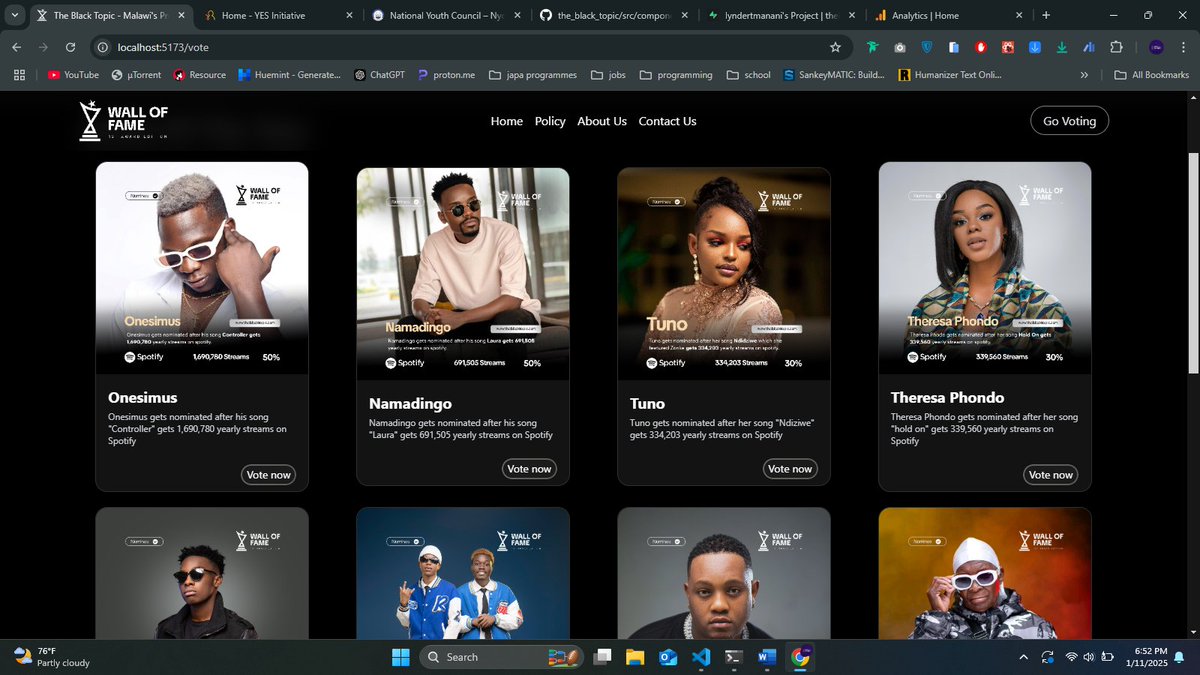Open the tab search dropdown arrow
This screenshot has height=675, width=1200.
13,16
